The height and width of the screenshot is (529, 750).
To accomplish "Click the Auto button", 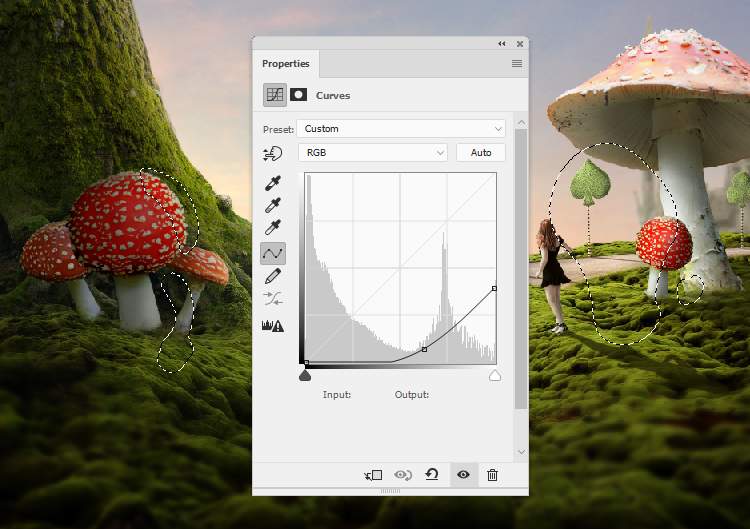I will [481, 153].
